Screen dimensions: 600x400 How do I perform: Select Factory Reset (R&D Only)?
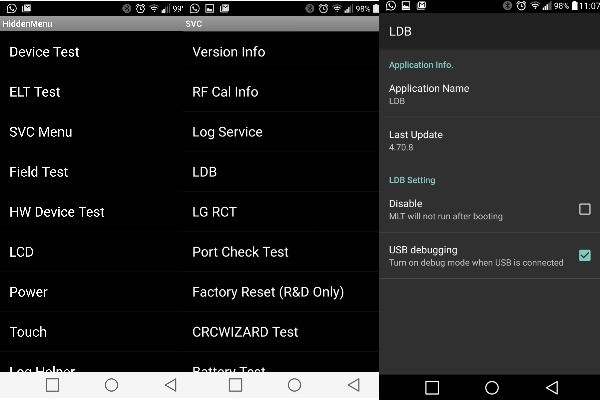tap(281, 292)
